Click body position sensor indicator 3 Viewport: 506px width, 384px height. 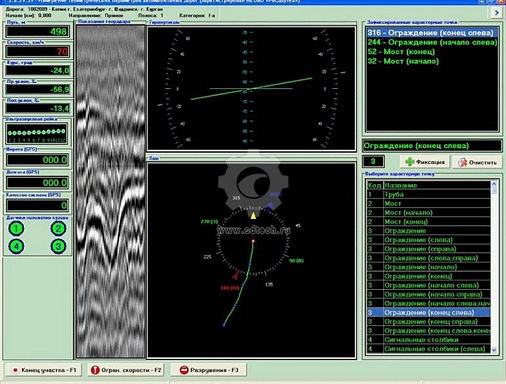click(x=58, y=246)
